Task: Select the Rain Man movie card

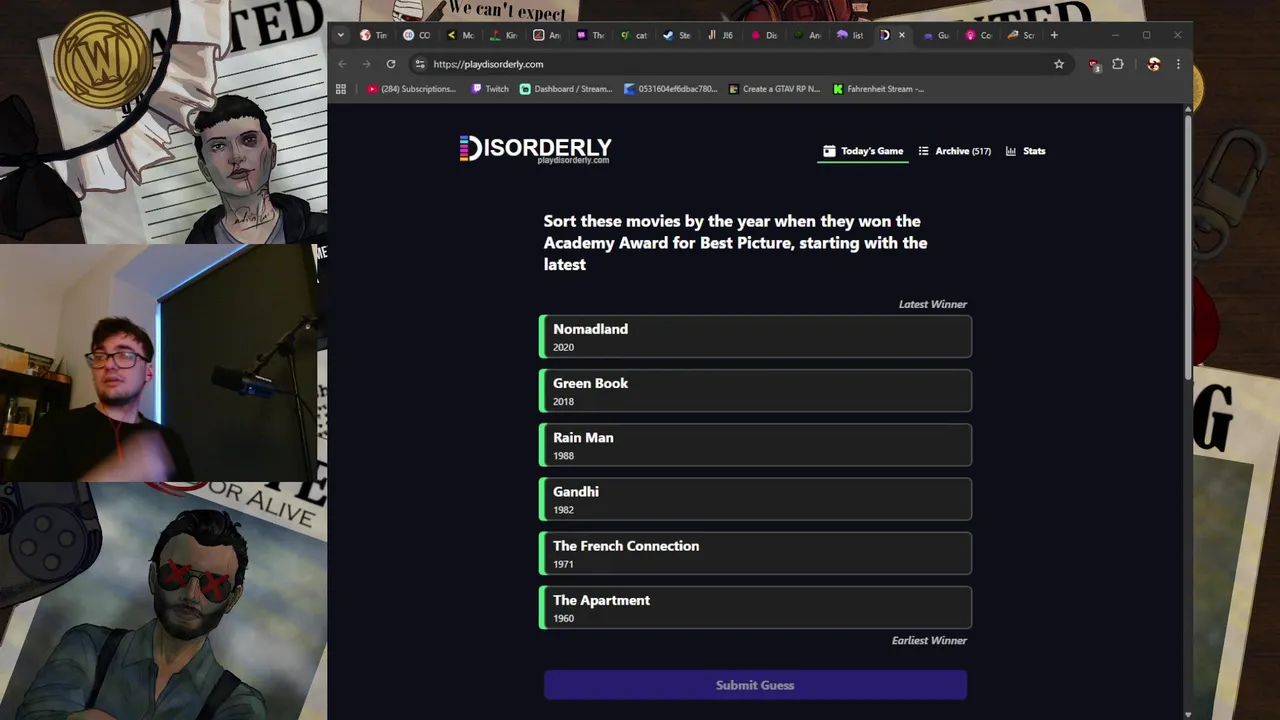Action: [x=755, y=445]
